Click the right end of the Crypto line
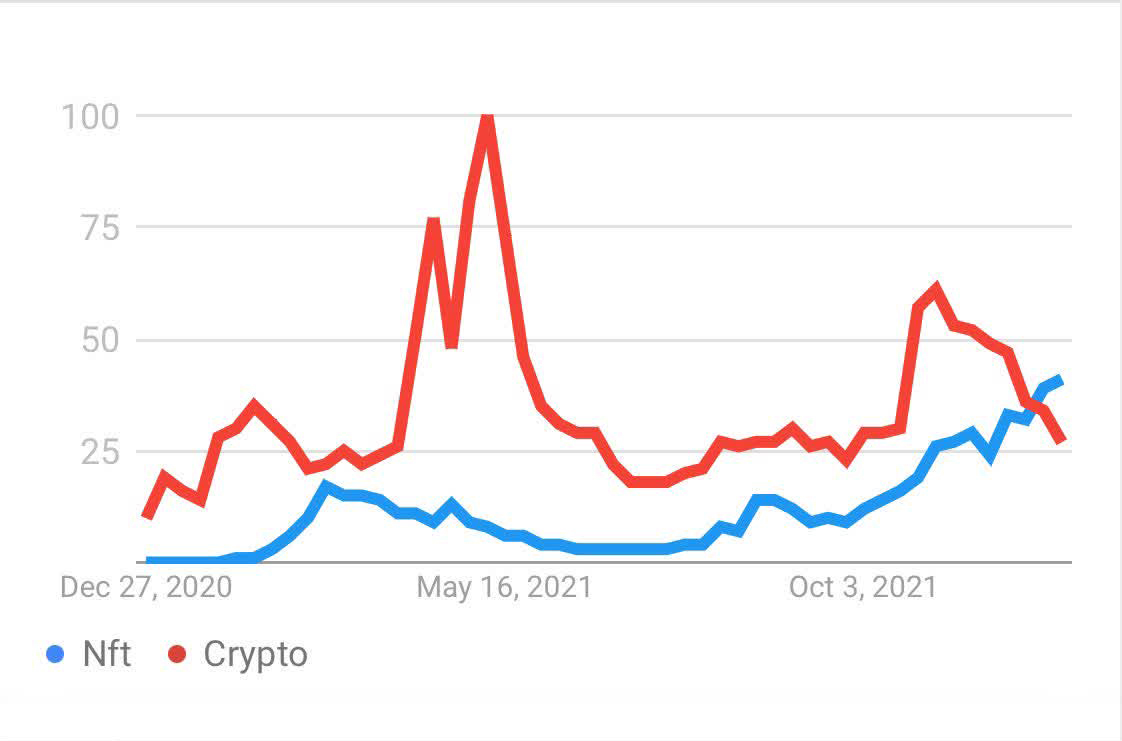This screenshot has height=741, width=1122. pos(1061,439)
